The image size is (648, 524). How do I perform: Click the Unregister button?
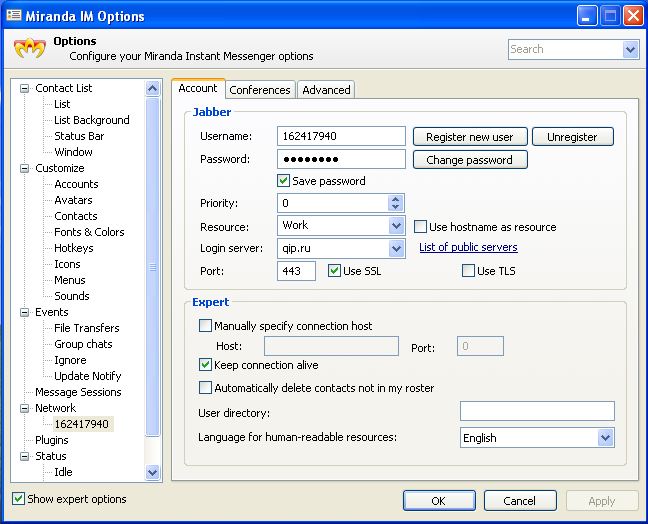572,137
